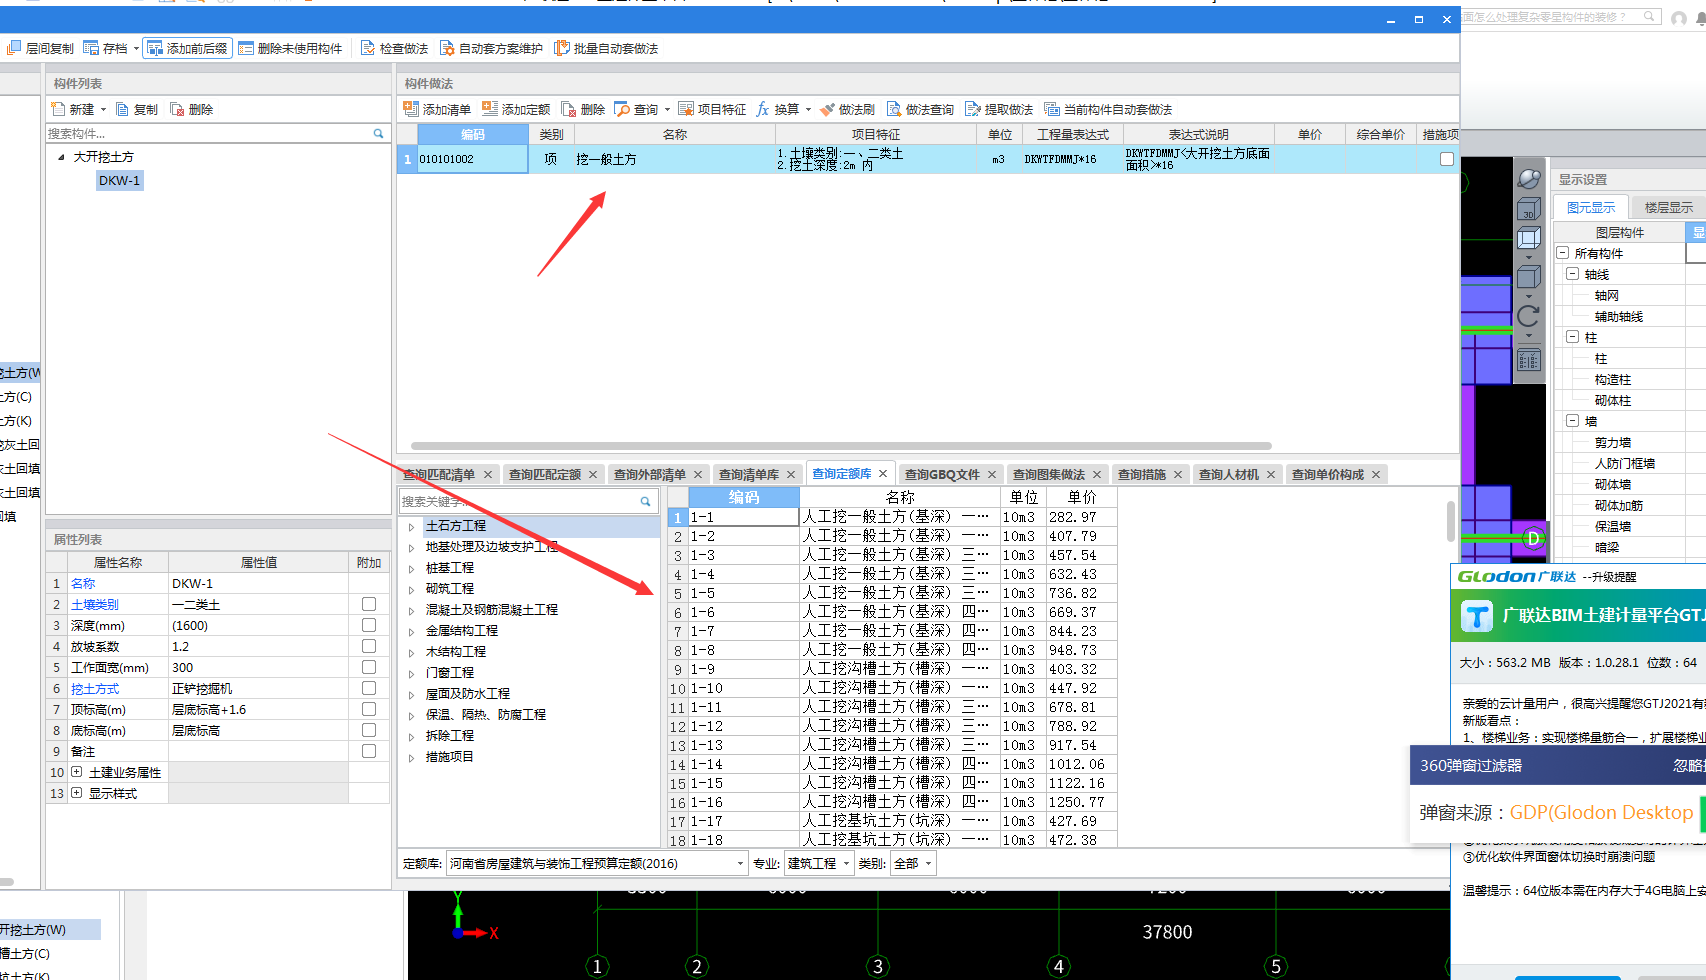The height and width of the screenshot is (980, 1706).
Task: Click the 提取做法 extract method icon
Action: [x=972, y=109]
